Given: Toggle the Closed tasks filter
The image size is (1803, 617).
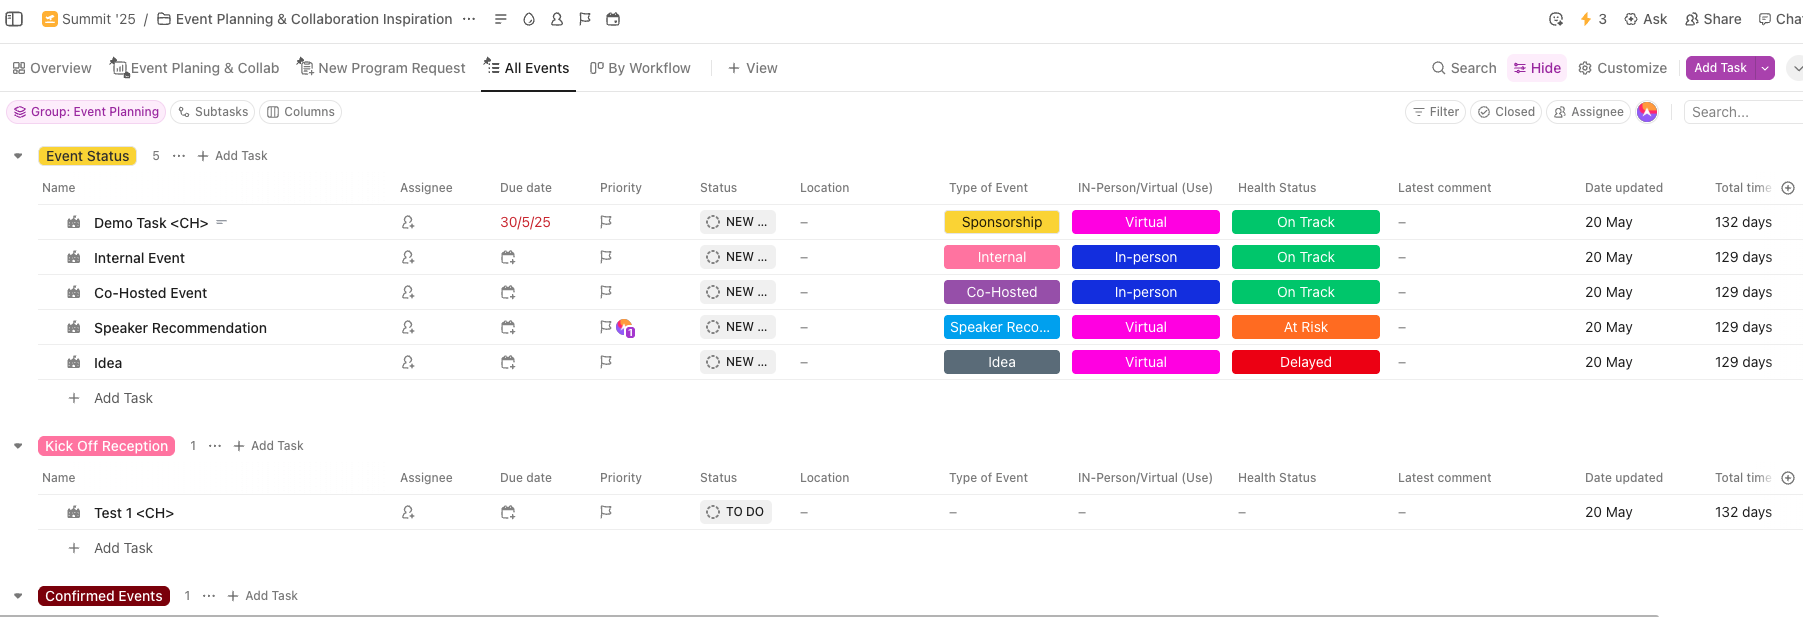Looking at the screenshot, I should pyautogui.click(x=1506, y=112).
